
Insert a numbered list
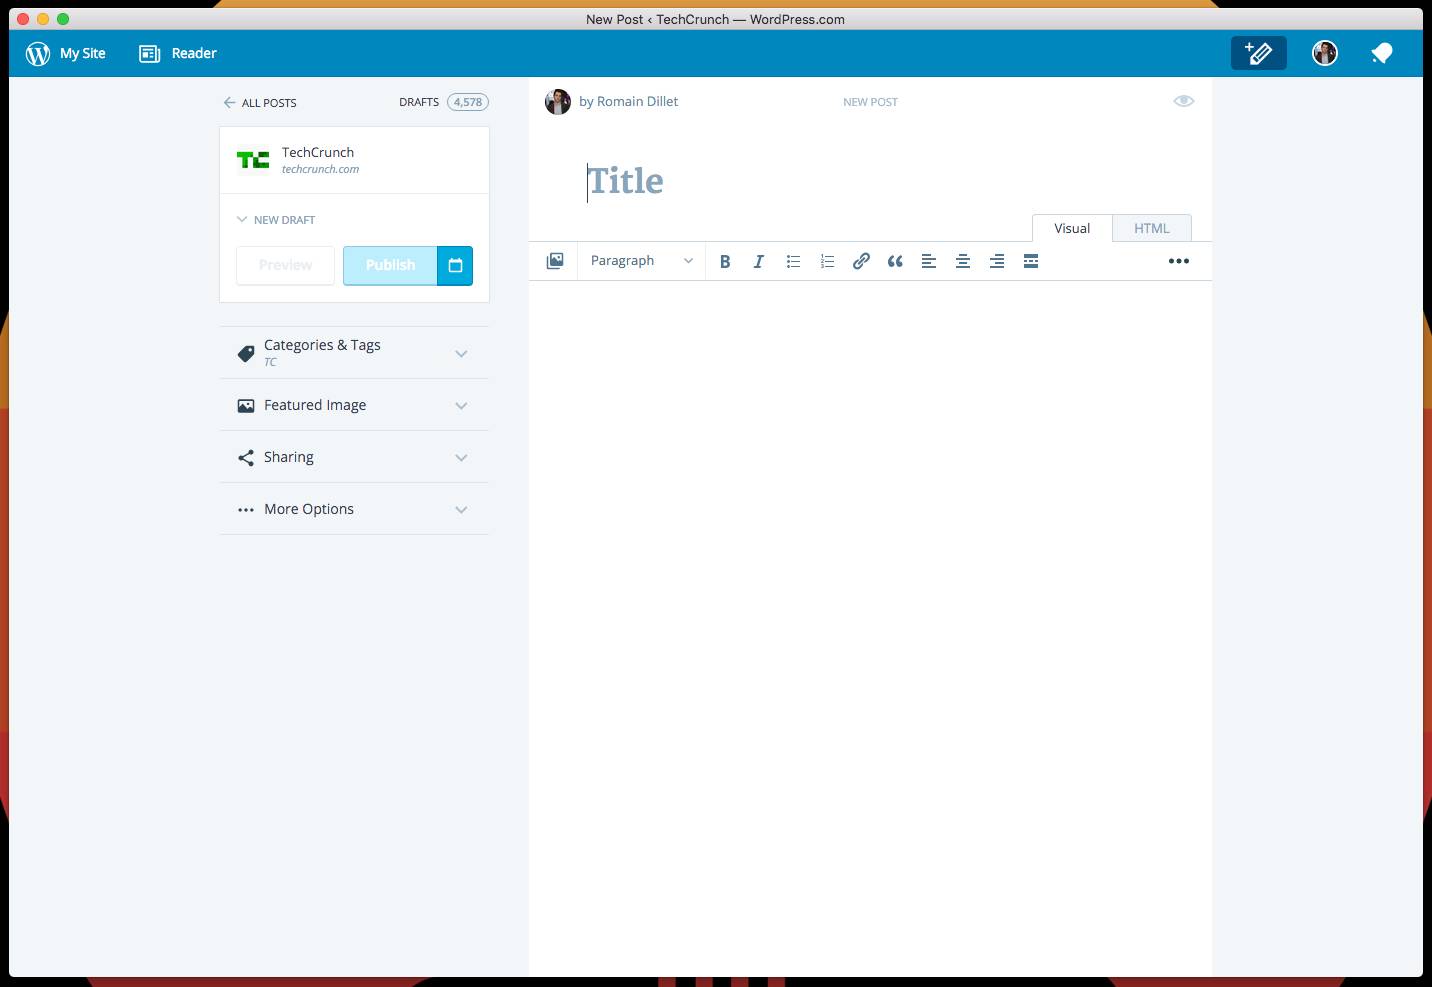(827, 261)
